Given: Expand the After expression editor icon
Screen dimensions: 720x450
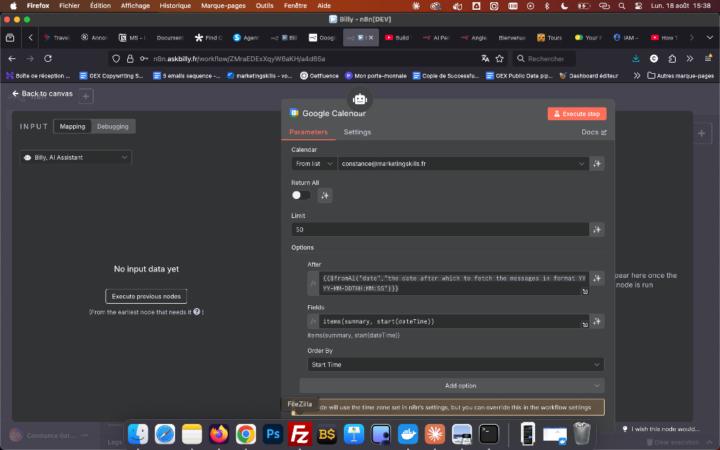Looking at the screenshot, I should (x=585, y=292).
